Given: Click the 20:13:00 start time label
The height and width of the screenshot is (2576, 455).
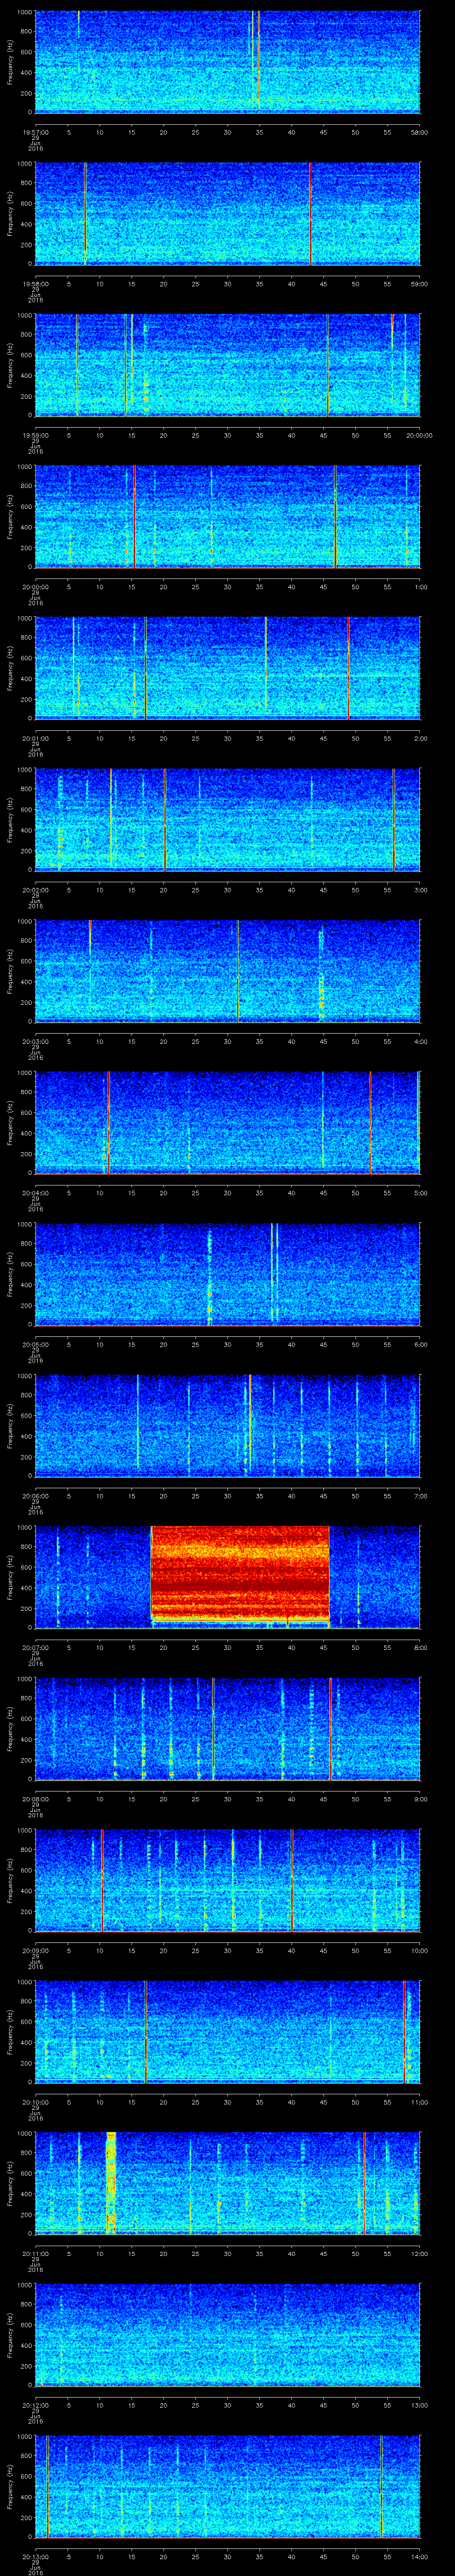Looking at the screenshot, I should (x=35, y=2557).
